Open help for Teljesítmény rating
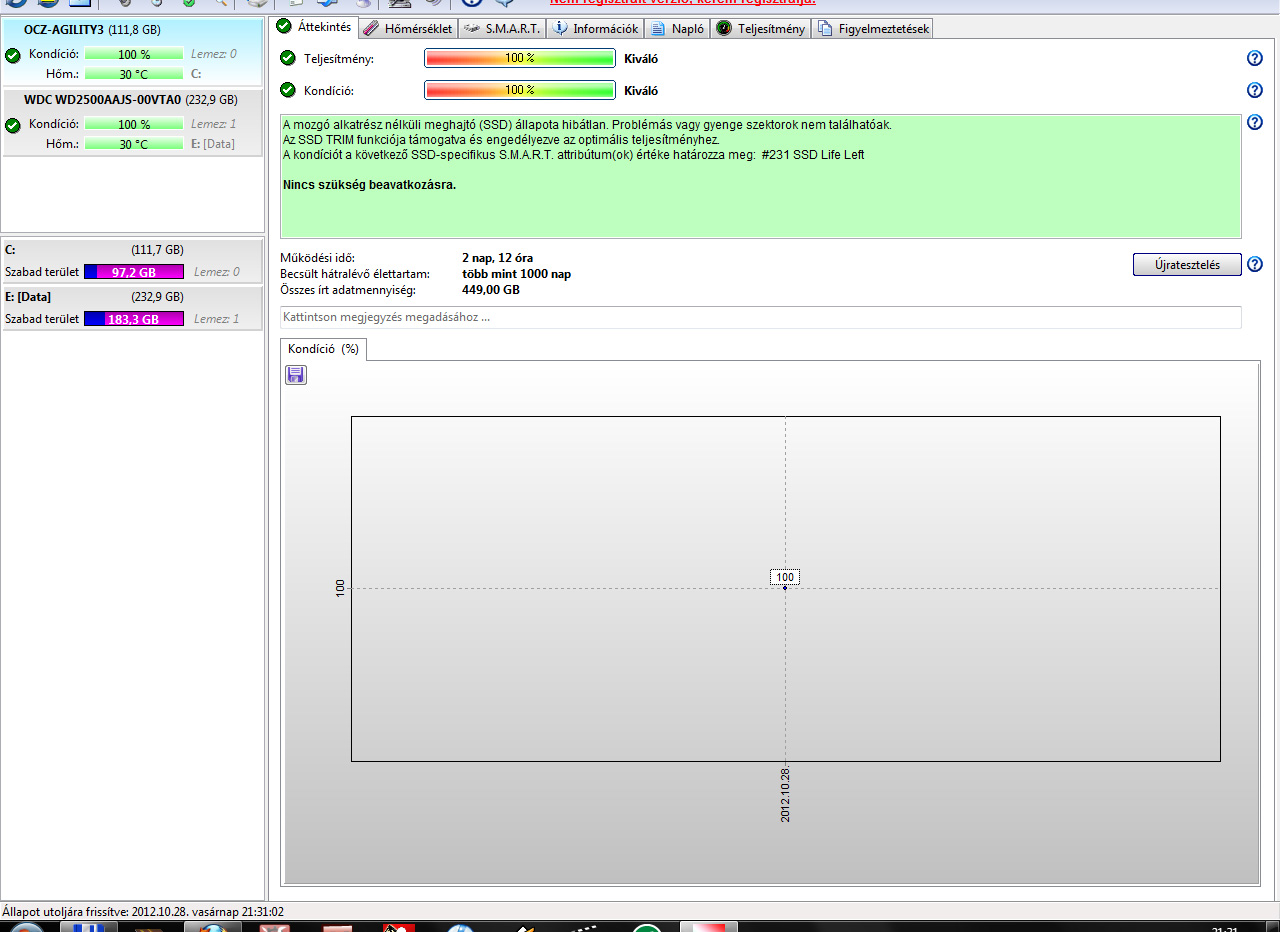 1254,58
